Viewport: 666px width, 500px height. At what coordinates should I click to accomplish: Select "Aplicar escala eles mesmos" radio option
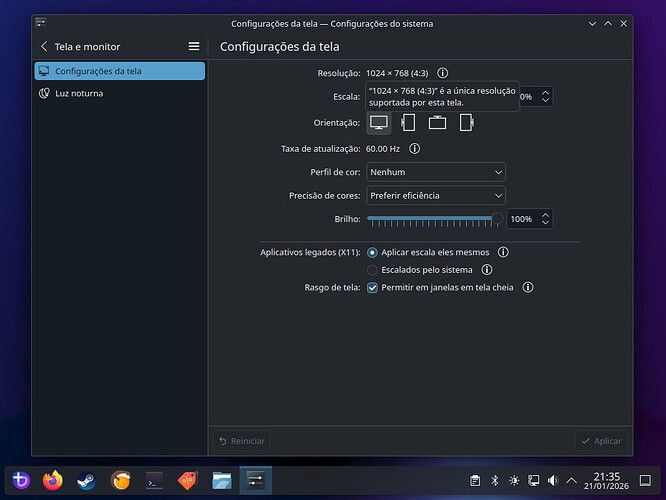373,253
